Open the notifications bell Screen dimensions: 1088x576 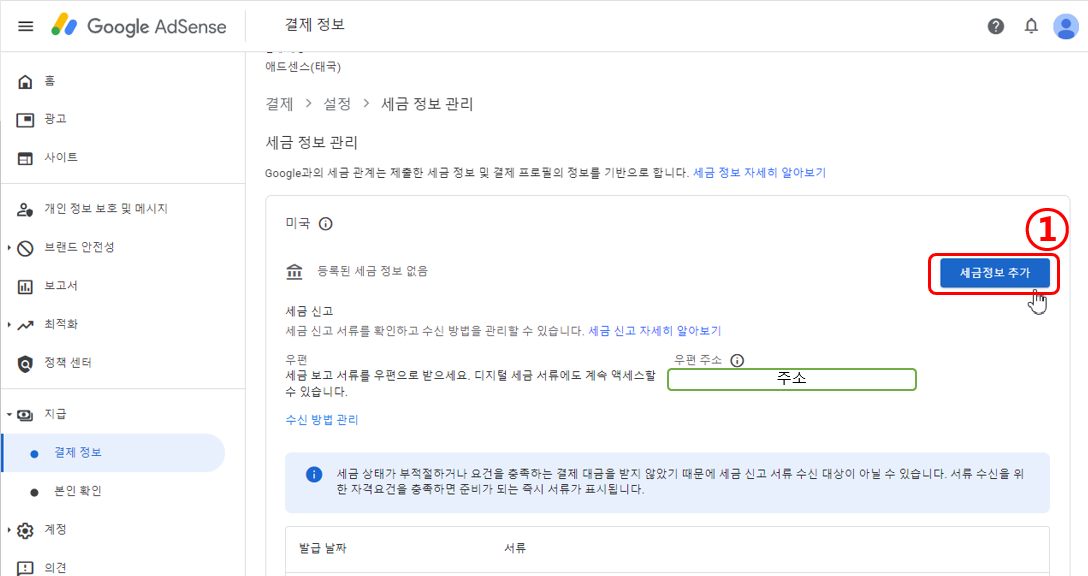[x=1031, y=26]
